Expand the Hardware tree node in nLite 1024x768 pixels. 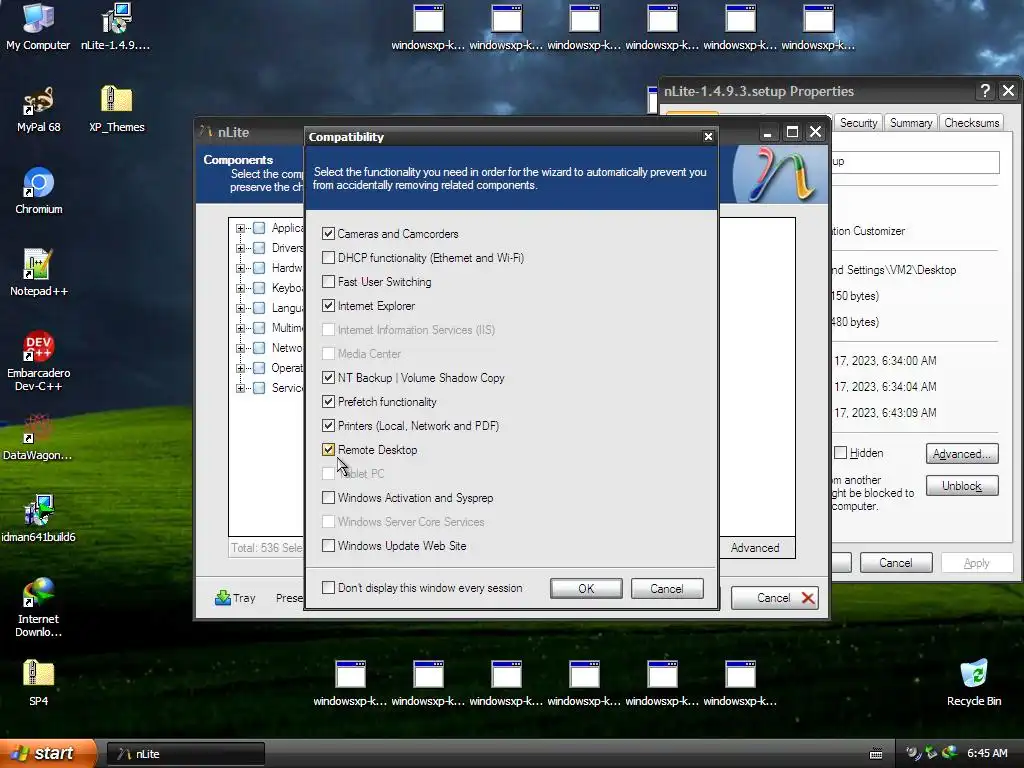click(240, 268)
